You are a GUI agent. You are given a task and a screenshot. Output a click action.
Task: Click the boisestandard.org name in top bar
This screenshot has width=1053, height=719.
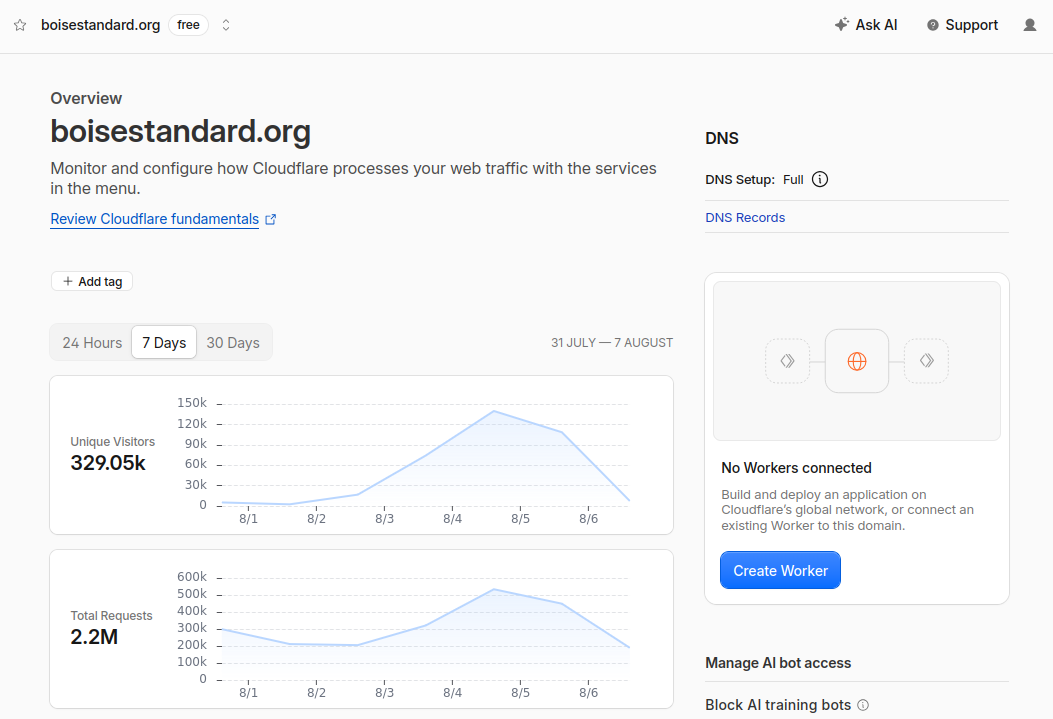[101, 25]
